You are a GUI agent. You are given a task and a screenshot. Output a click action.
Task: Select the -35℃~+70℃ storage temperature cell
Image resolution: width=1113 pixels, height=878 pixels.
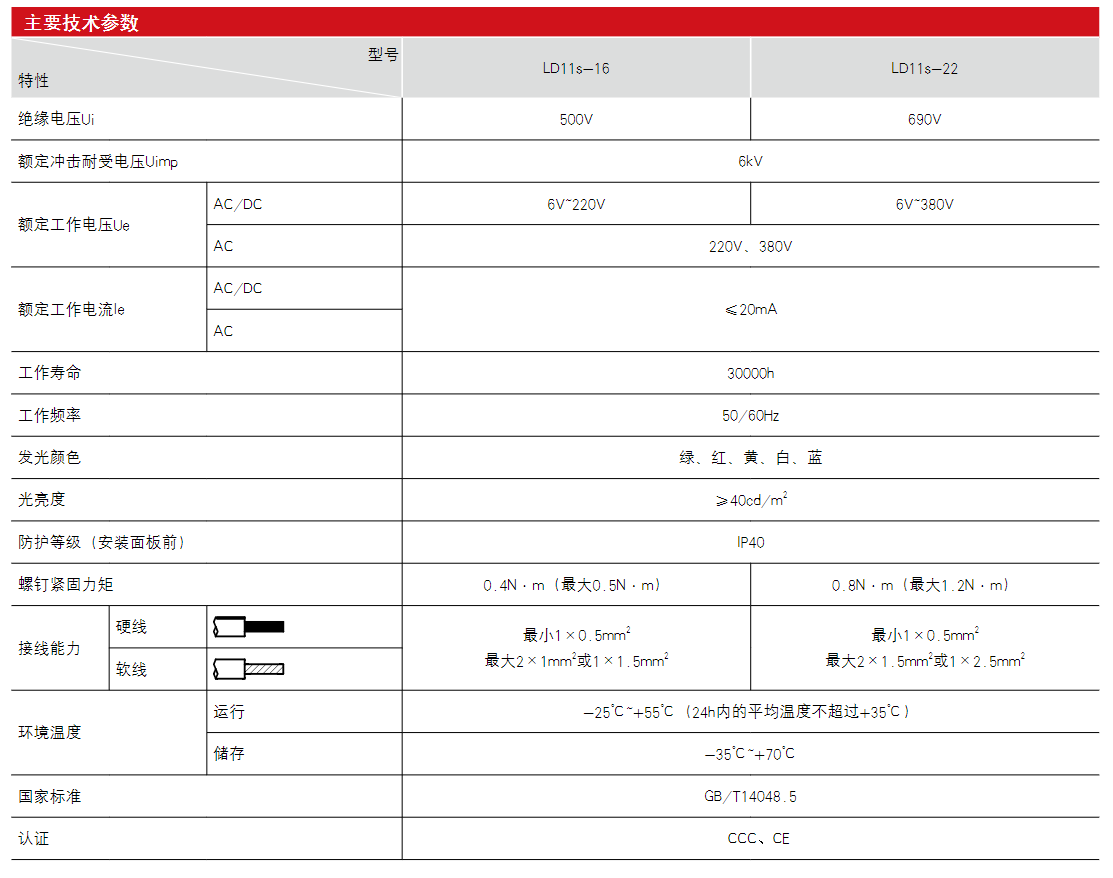(x=750, y=754)
